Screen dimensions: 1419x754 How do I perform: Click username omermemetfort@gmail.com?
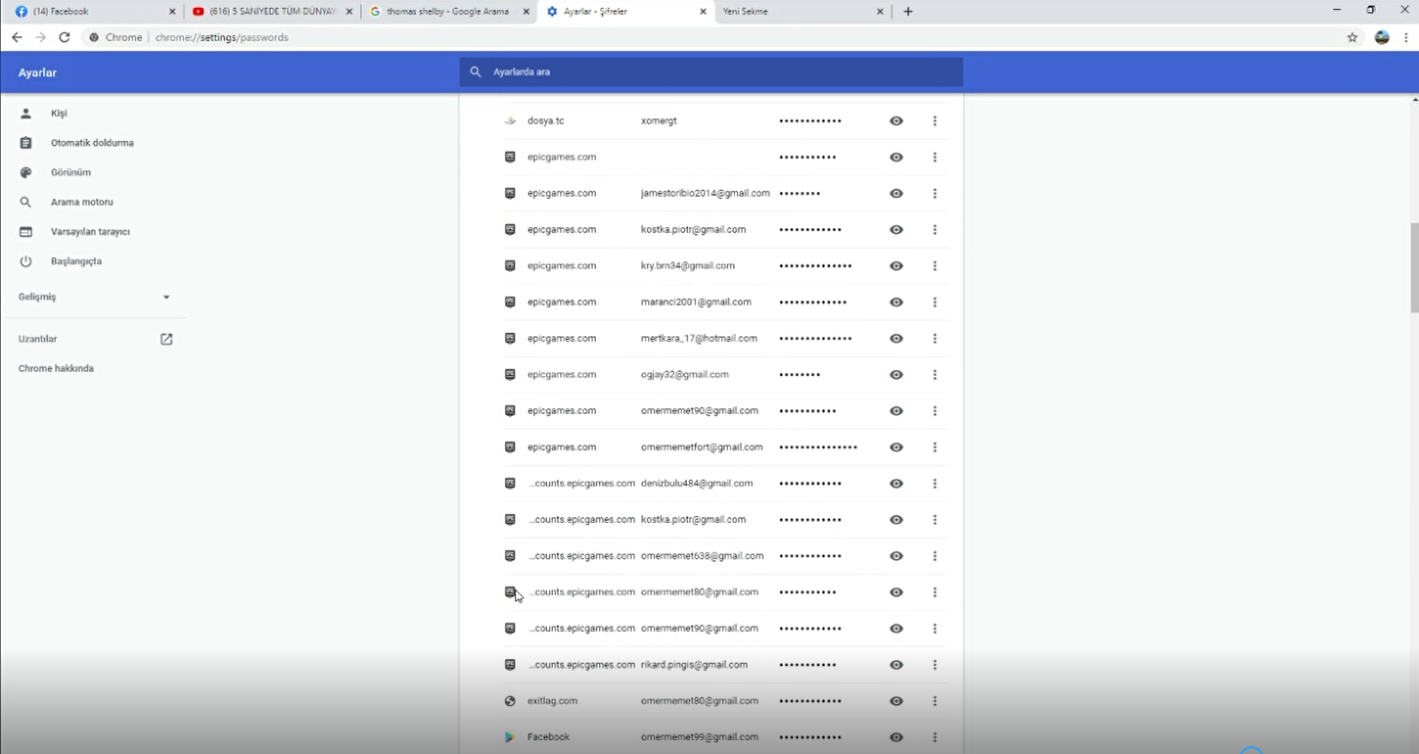coord(702,447)
